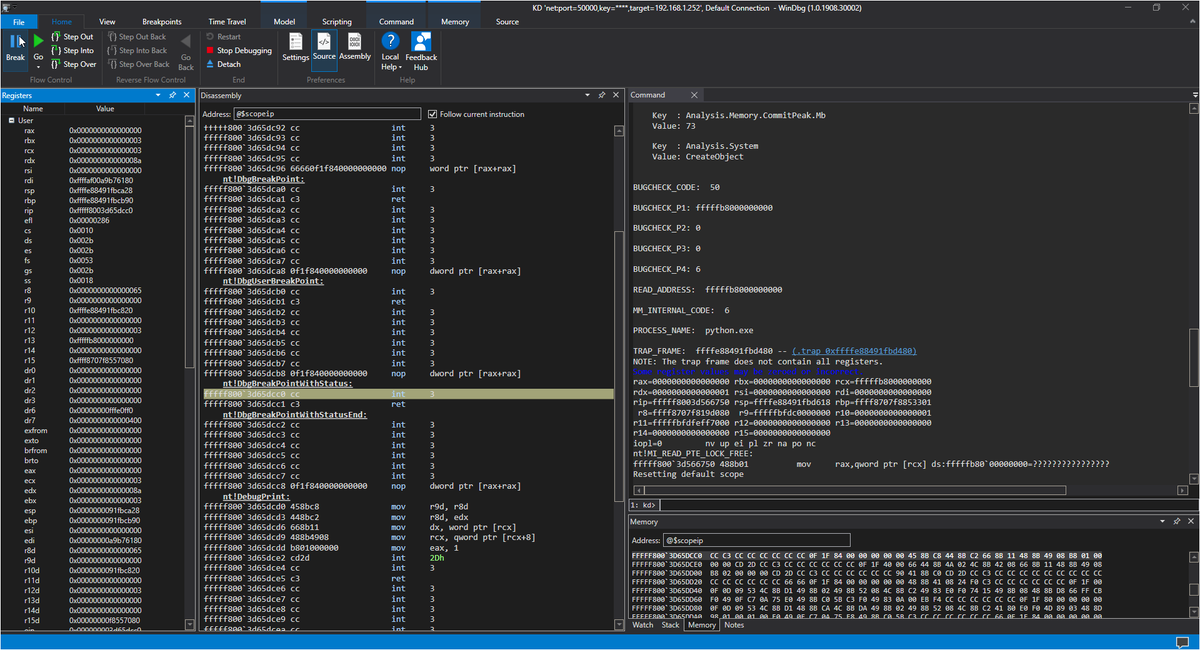
Task: Open Local Help question mark icon
Action: [391, 41]
